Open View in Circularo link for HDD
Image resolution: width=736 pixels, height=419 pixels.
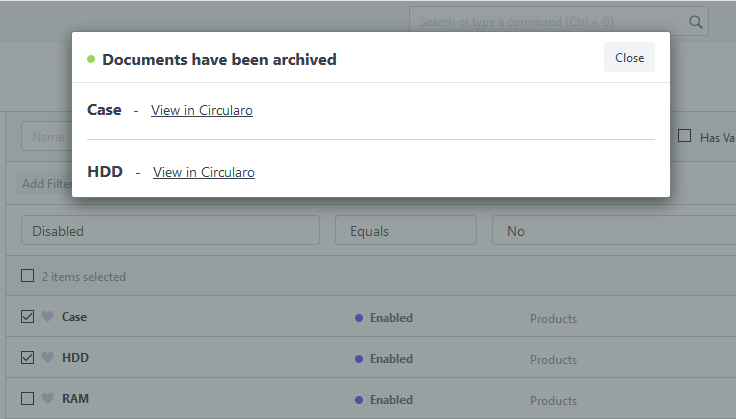pos(204,172)
